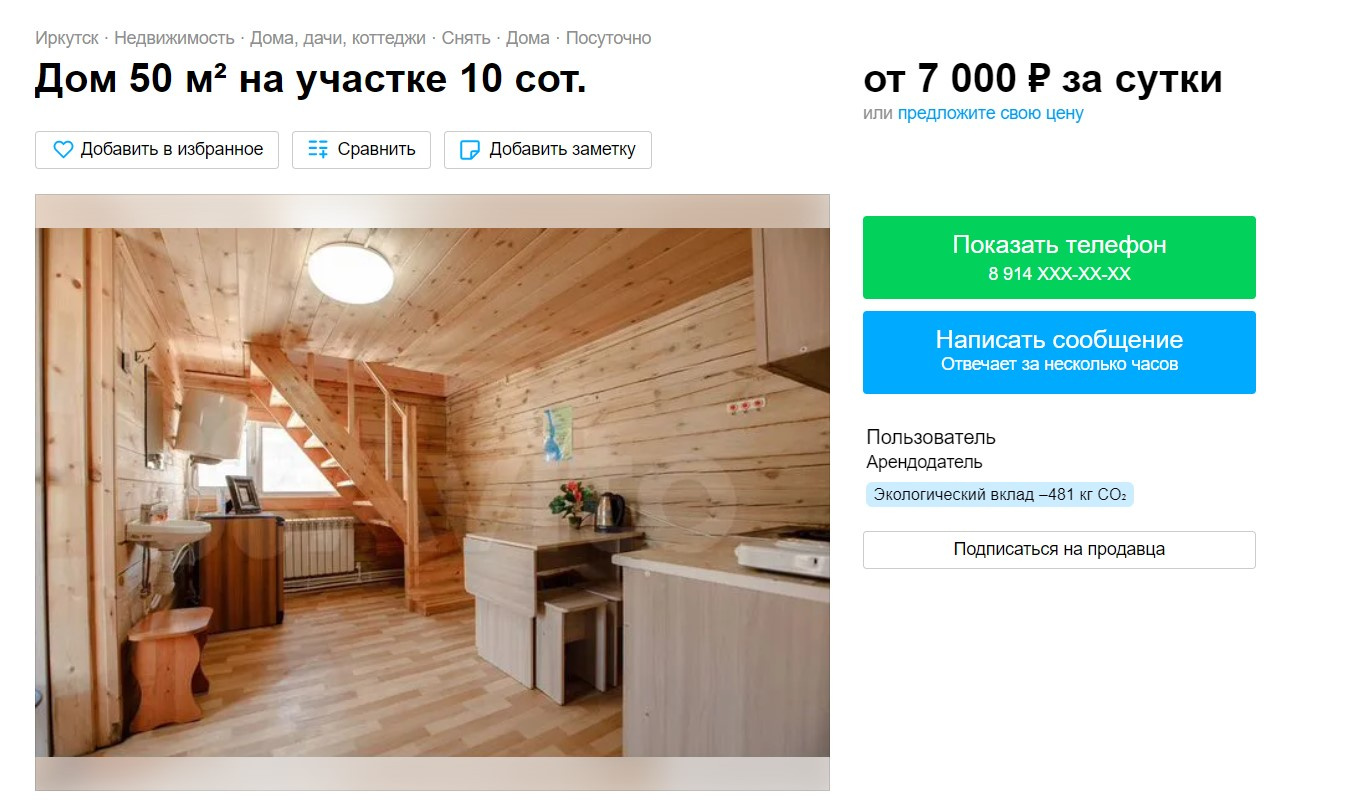Open the house interior photo

tap(432, 492)
